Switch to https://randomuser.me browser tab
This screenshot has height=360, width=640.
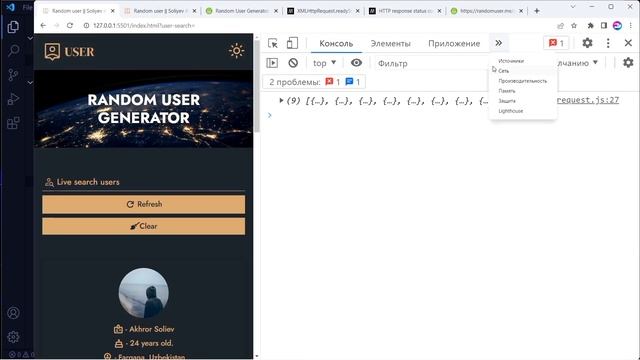click(487, 11)
